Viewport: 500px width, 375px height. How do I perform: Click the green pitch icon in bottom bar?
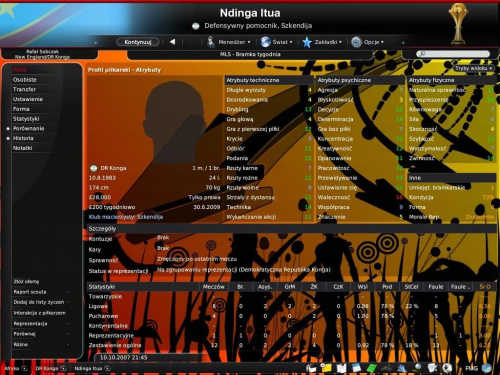(x=371, y=368)
